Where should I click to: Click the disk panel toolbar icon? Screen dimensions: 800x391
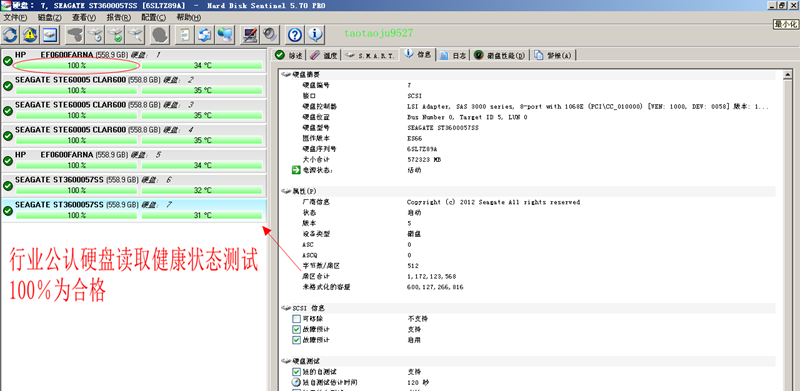pos(50,35)
